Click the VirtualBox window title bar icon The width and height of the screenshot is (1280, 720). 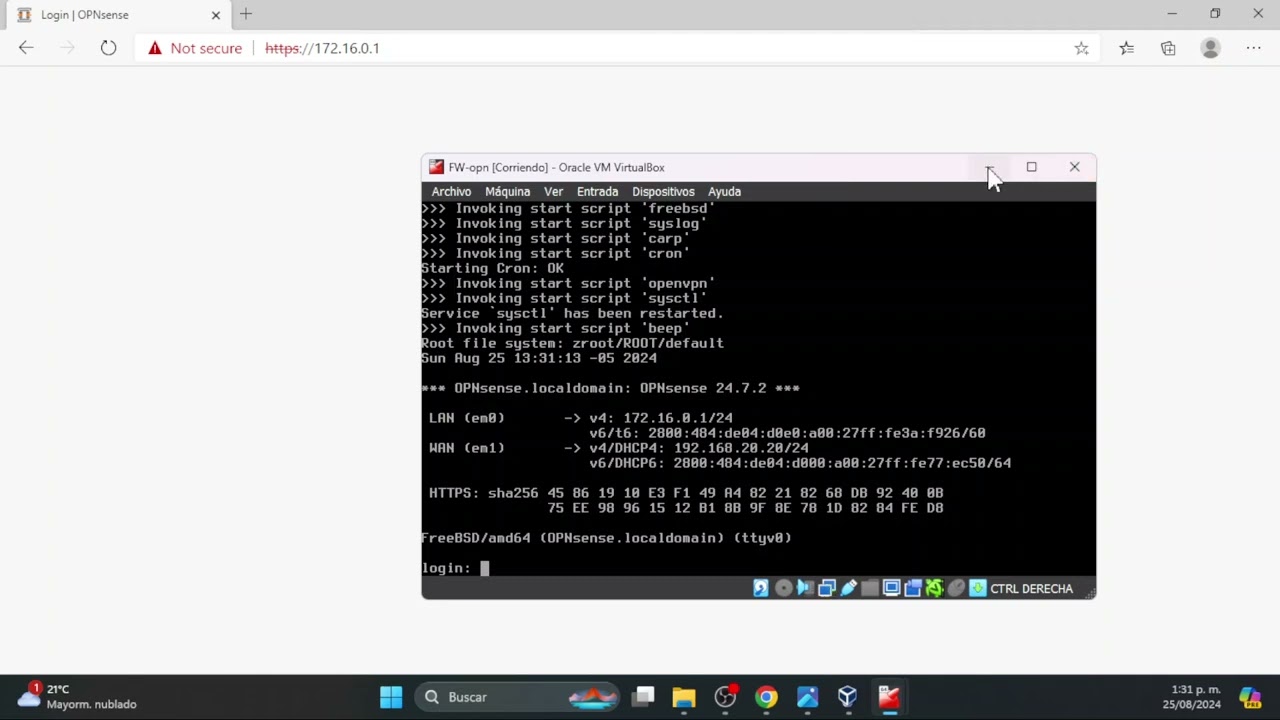[436, 167]
